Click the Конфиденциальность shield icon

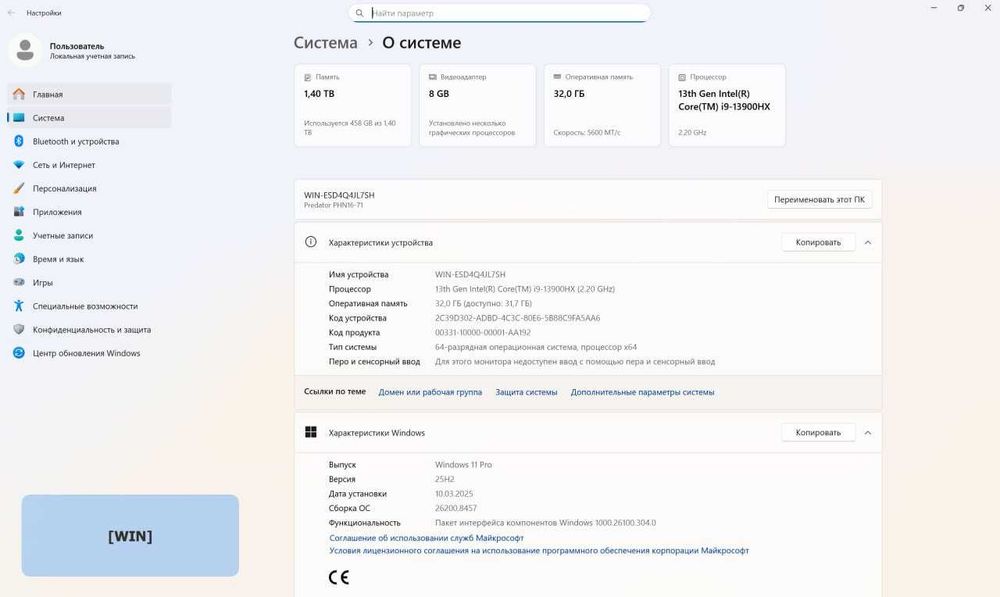[18, 330]
